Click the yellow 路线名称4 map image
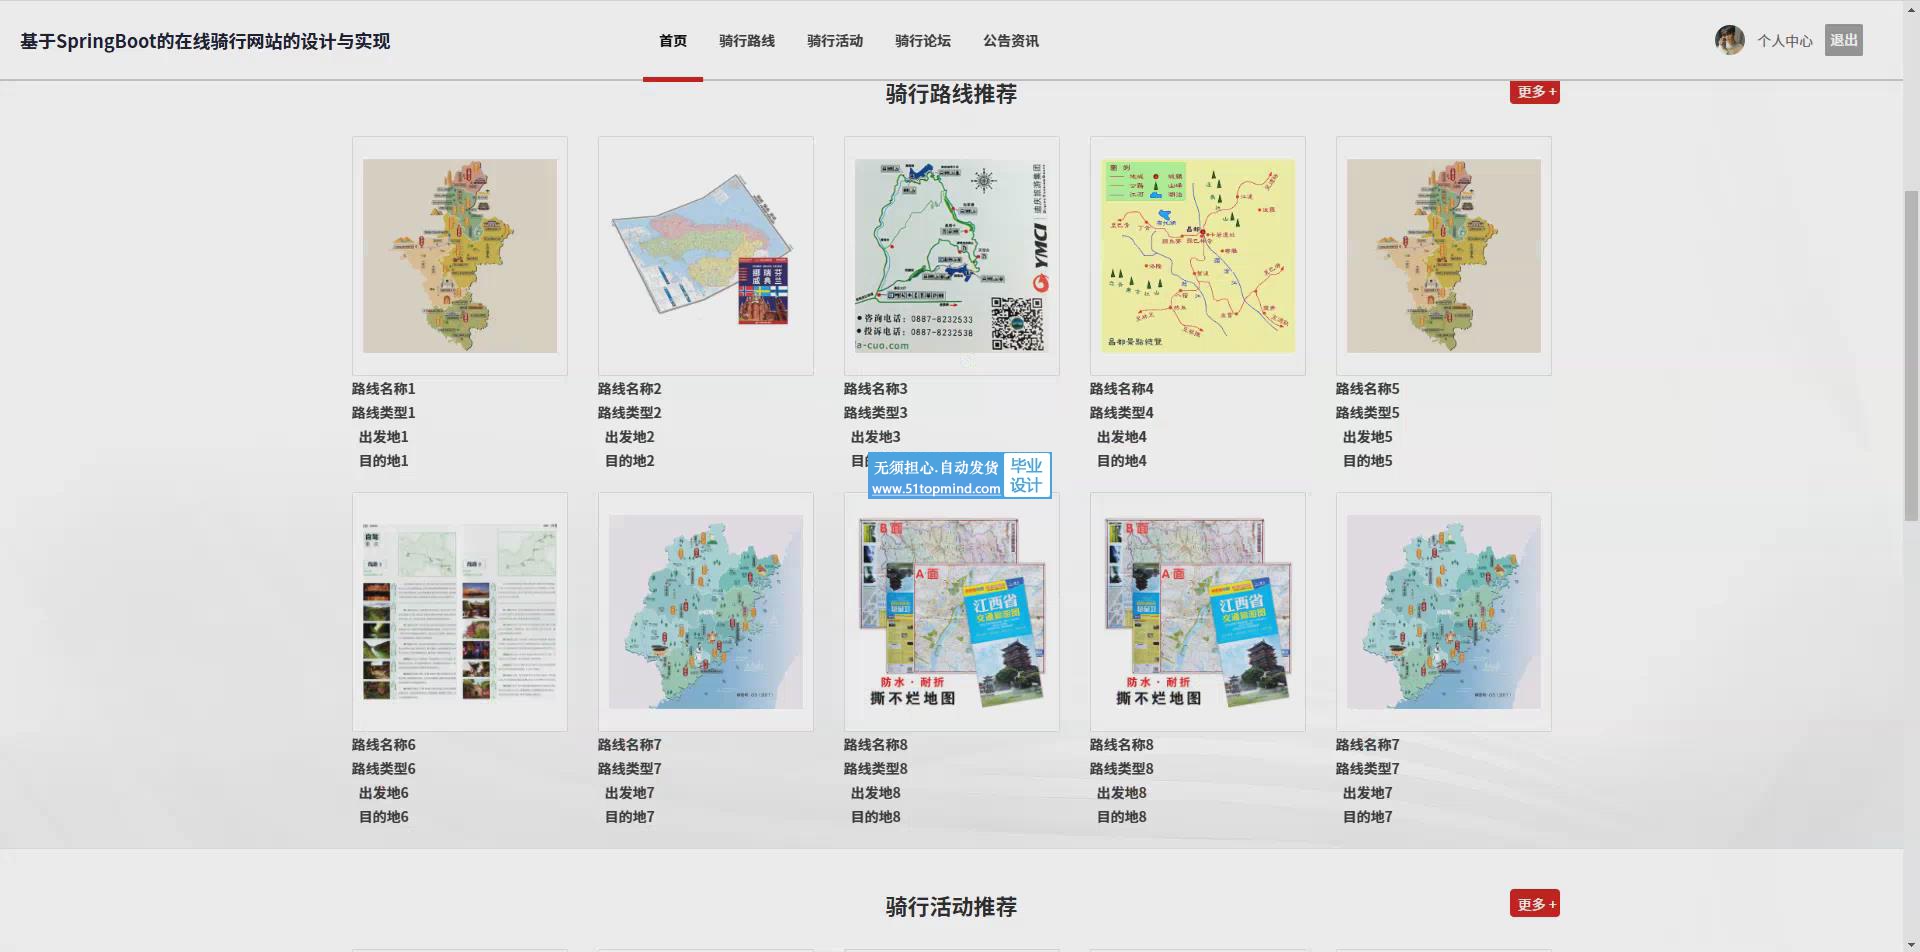 [1198, 256]
